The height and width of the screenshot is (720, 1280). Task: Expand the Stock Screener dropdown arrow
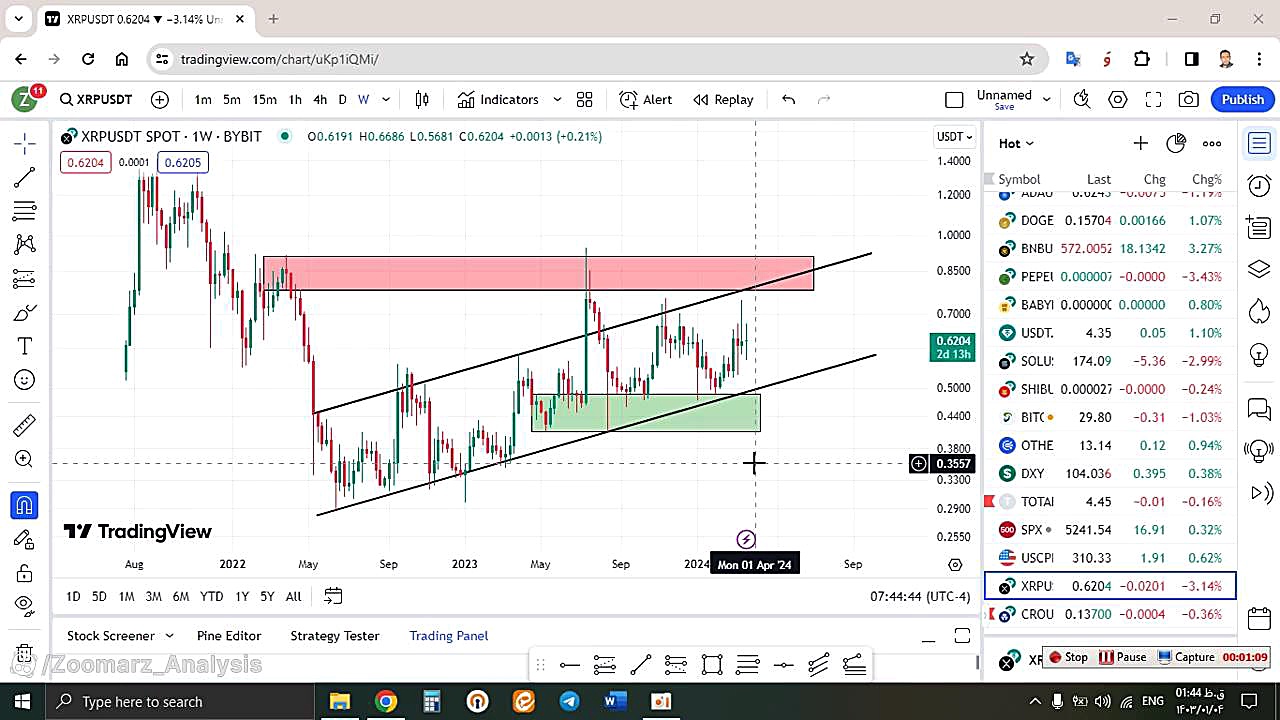[x=169, y=636]
